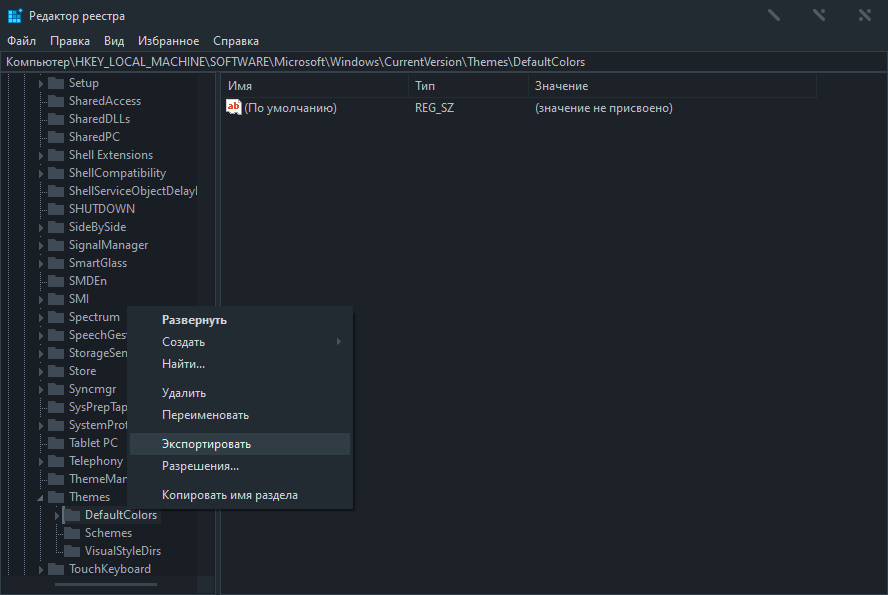Collapse the Themes tree node
The width and height of the screenshot is (888, 595).
point(41,497)
